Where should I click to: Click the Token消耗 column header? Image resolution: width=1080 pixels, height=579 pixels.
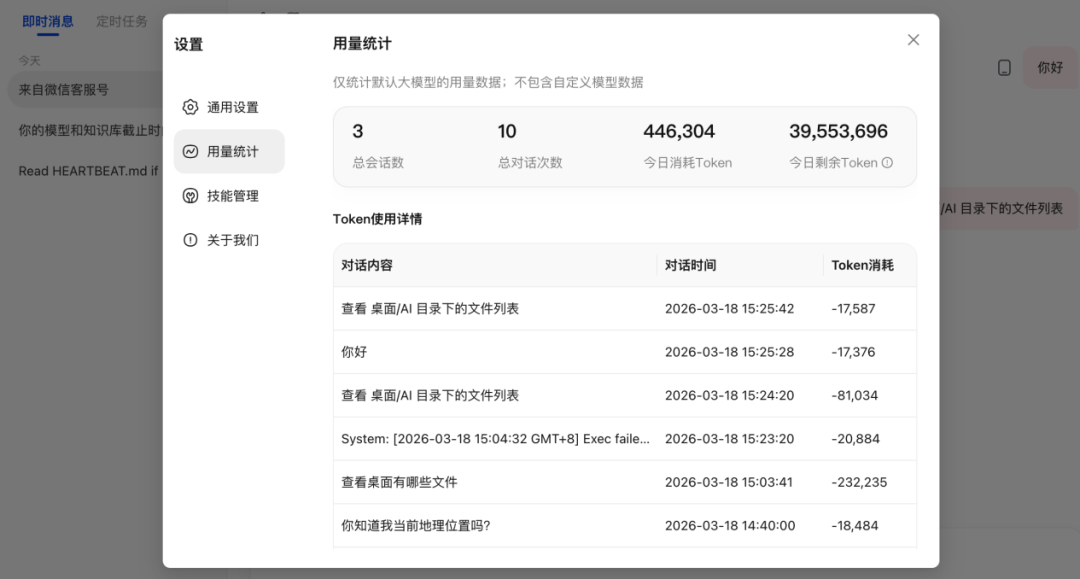(862, 265)
